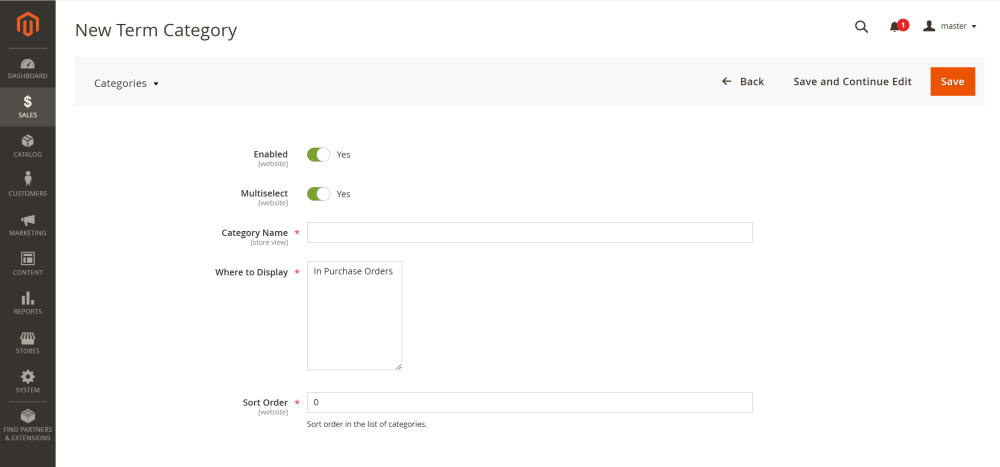1000x467 pixels.
Task: Open the master account dropdown arrow
Action: (974, 27)
